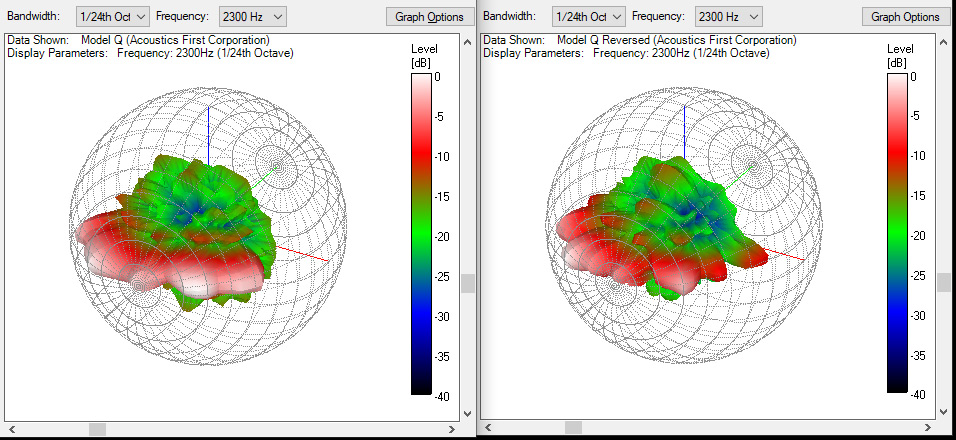
Task: Open the right panel Bandwidth dropdown
Action: (x=589, y=16)
